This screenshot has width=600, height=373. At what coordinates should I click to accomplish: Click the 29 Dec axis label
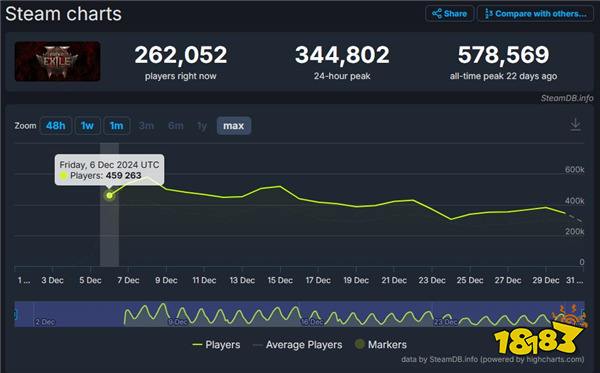coord(546,280)
